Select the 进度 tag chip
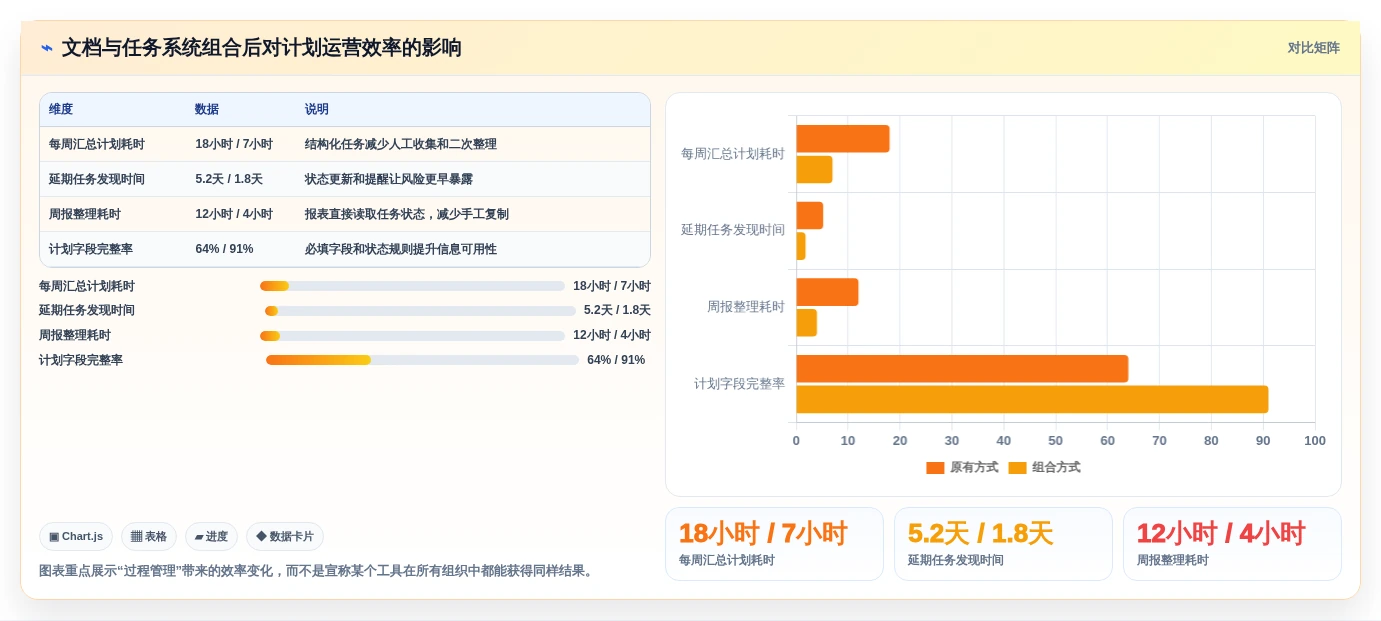This screenshot has height=621, width=1381. pos(211,537)
